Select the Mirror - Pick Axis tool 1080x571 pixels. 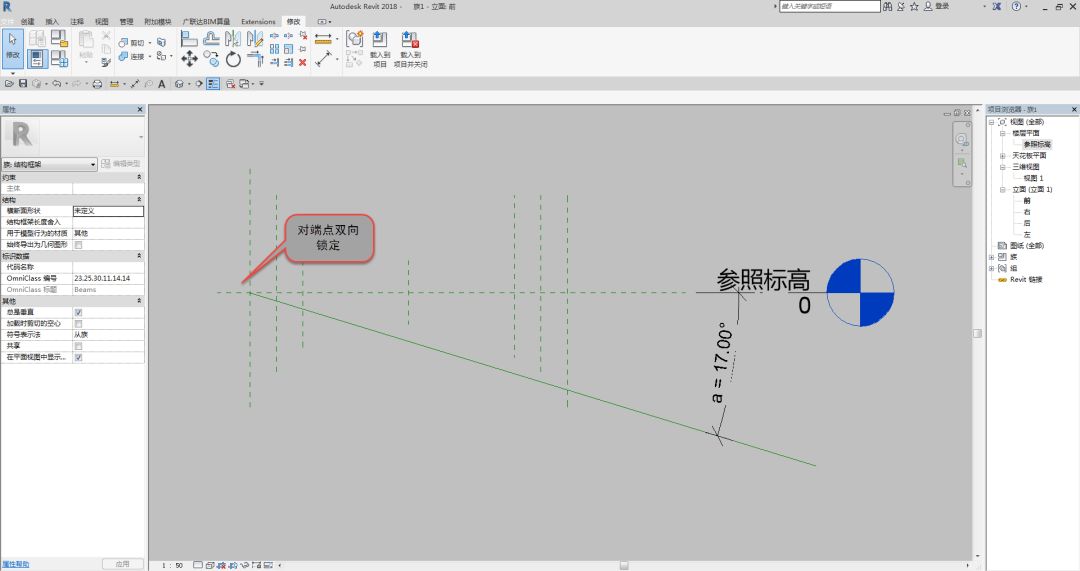click(233, 39)
